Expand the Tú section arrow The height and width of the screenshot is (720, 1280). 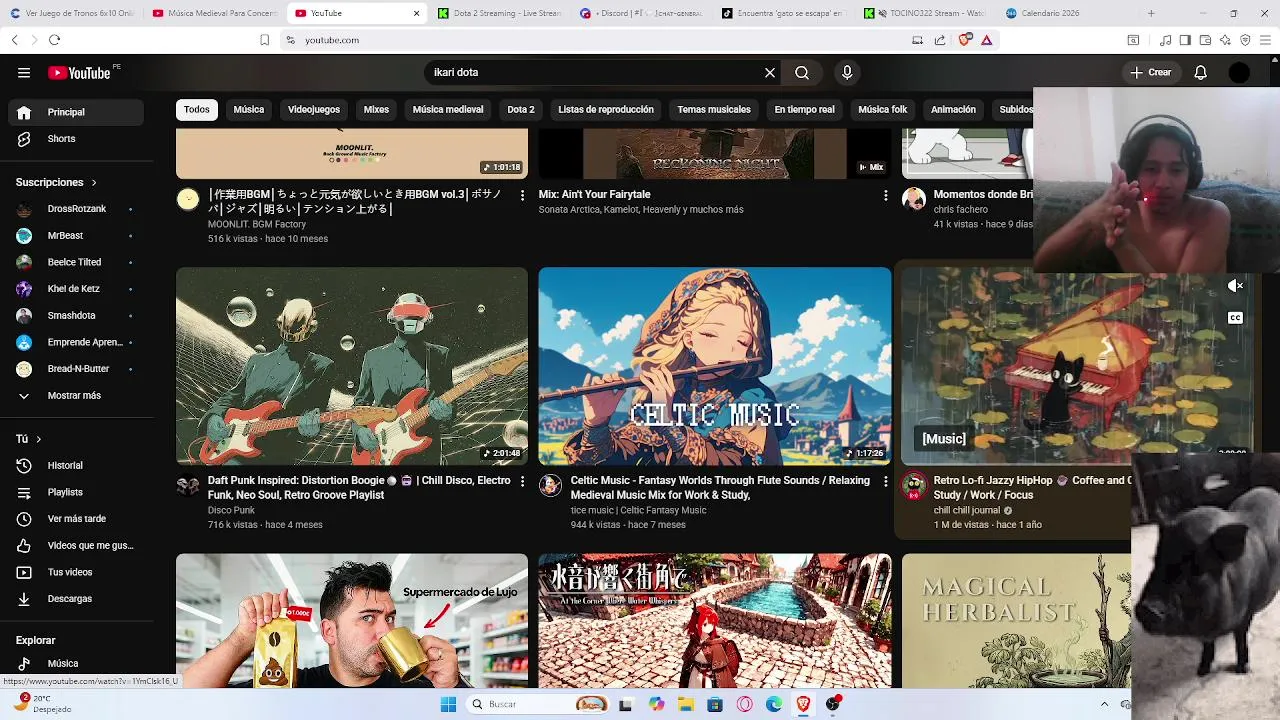[x=39, y=439]
